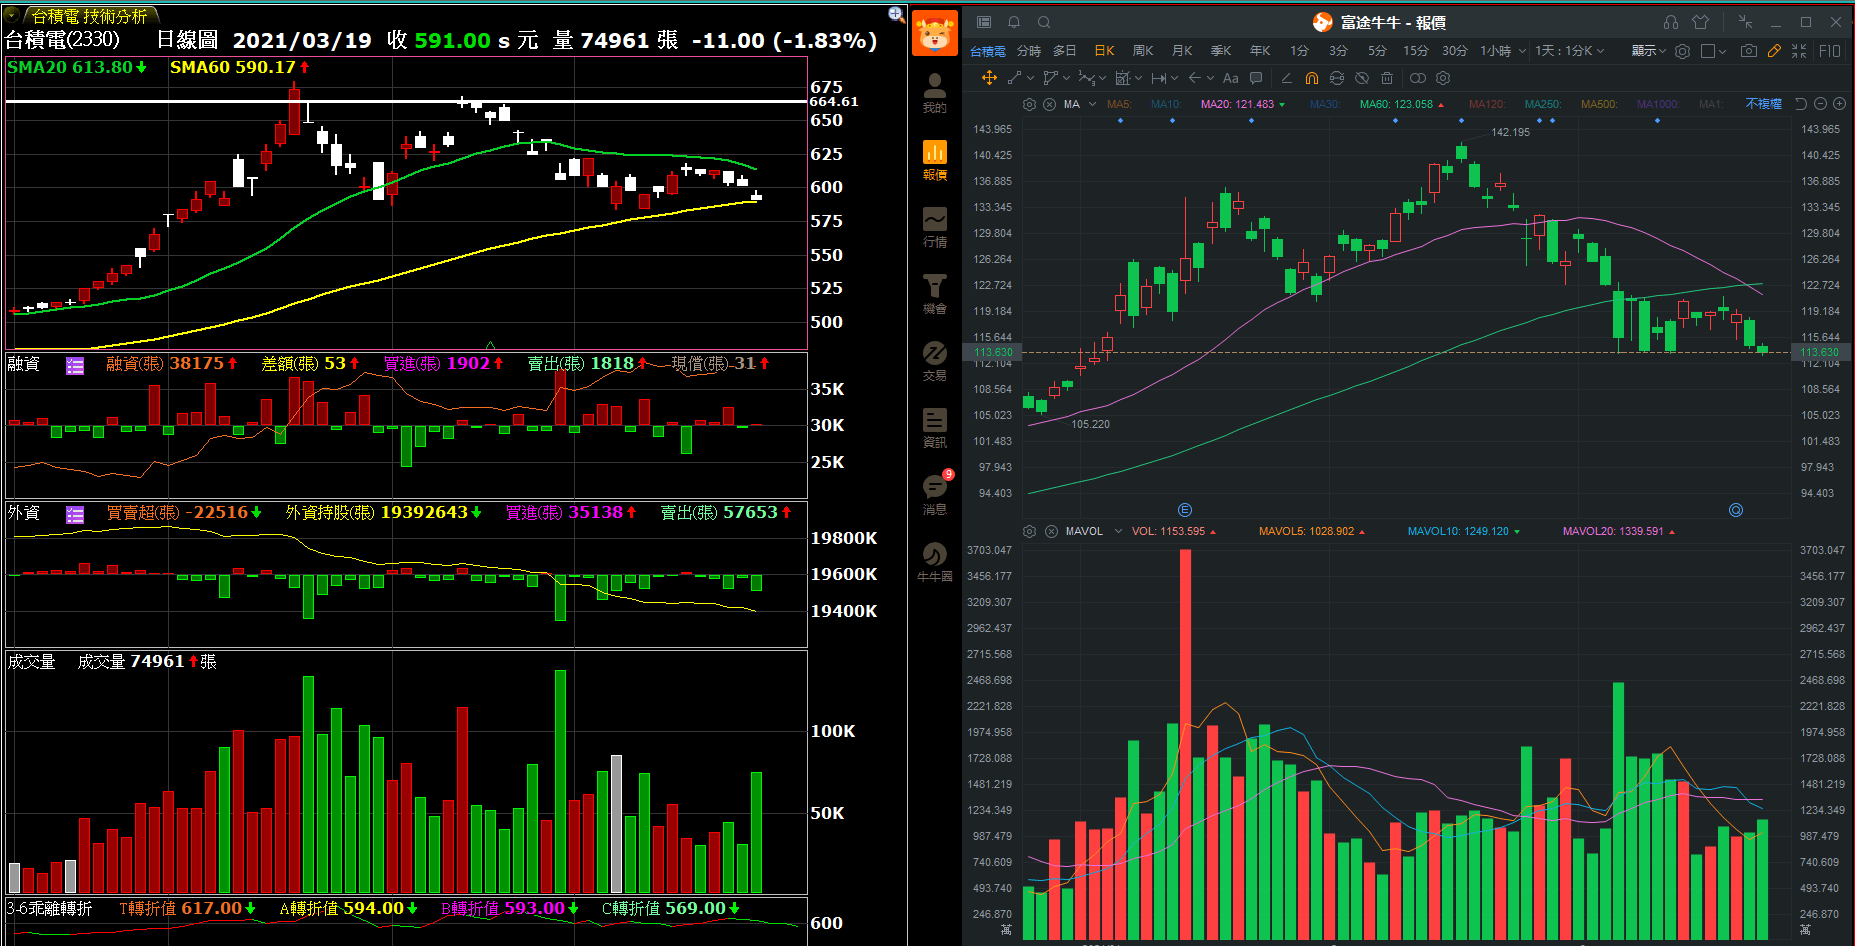Open the 消息 messages sidebar item
The height and width of the screenshot is (946, 1855).
pos(934,495)
